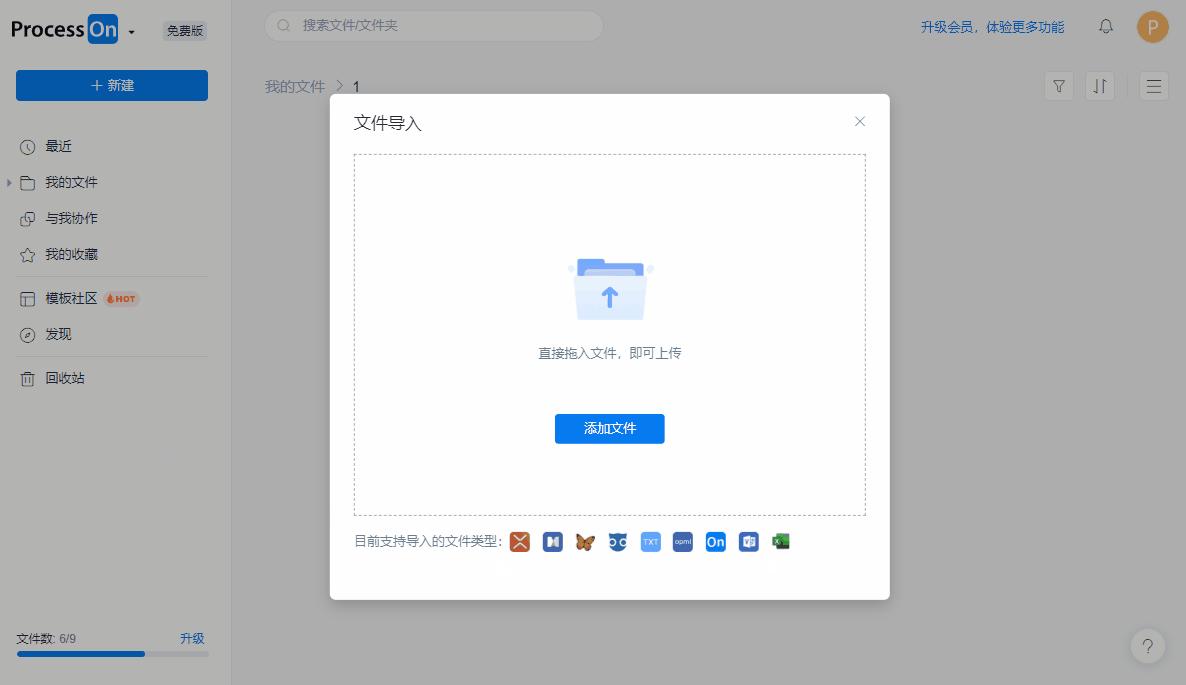Click the butterfly FreeMind file type icon
Viewport: 1186px width, 685px height.
coord(585,542)
